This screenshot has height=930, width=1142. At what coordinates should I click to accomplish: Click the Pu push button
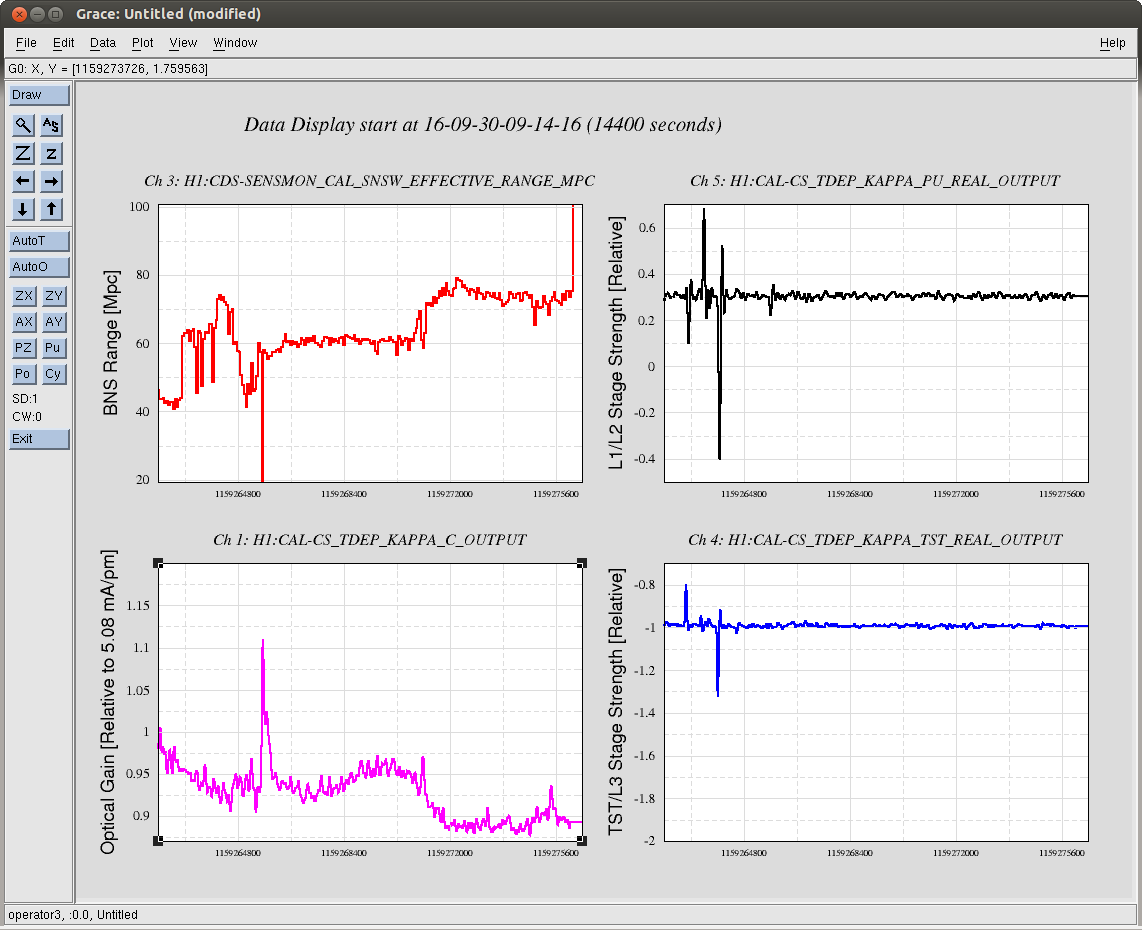click(53, 348)
